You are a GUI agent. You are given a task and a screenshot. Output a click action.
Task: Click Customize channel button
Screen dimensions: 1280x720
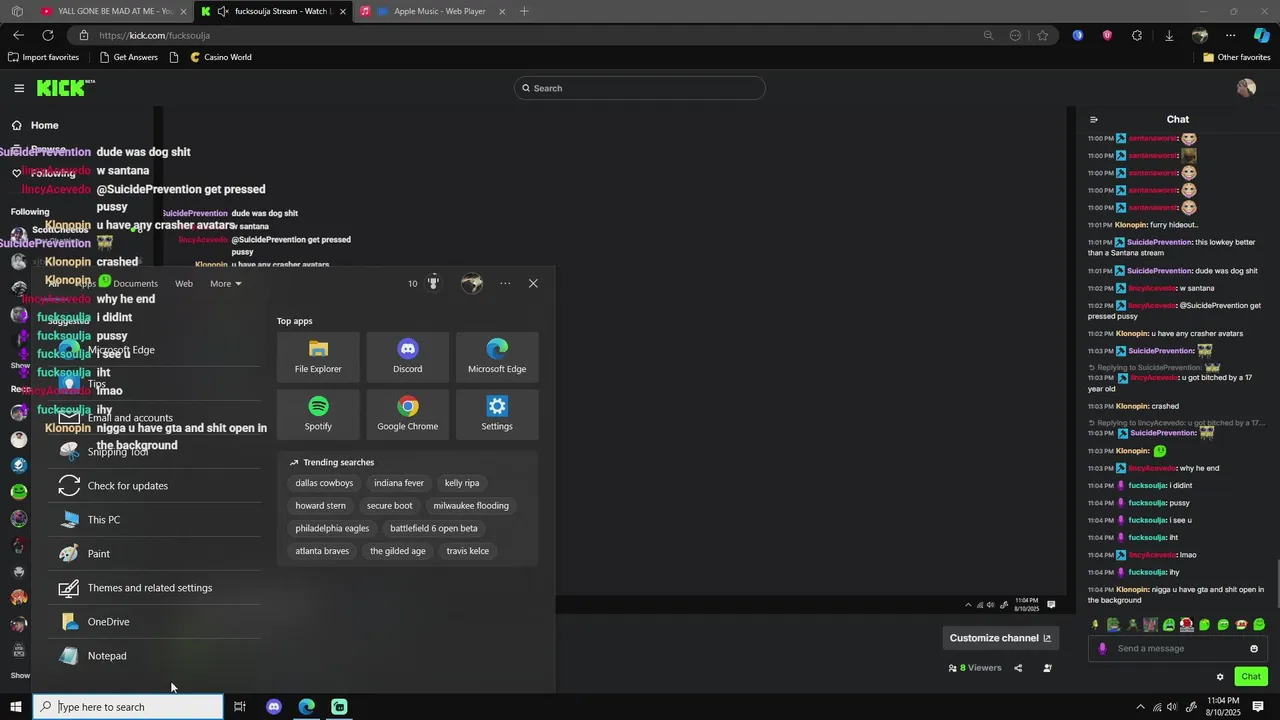pyautogui.click(x=1000, y=638)
